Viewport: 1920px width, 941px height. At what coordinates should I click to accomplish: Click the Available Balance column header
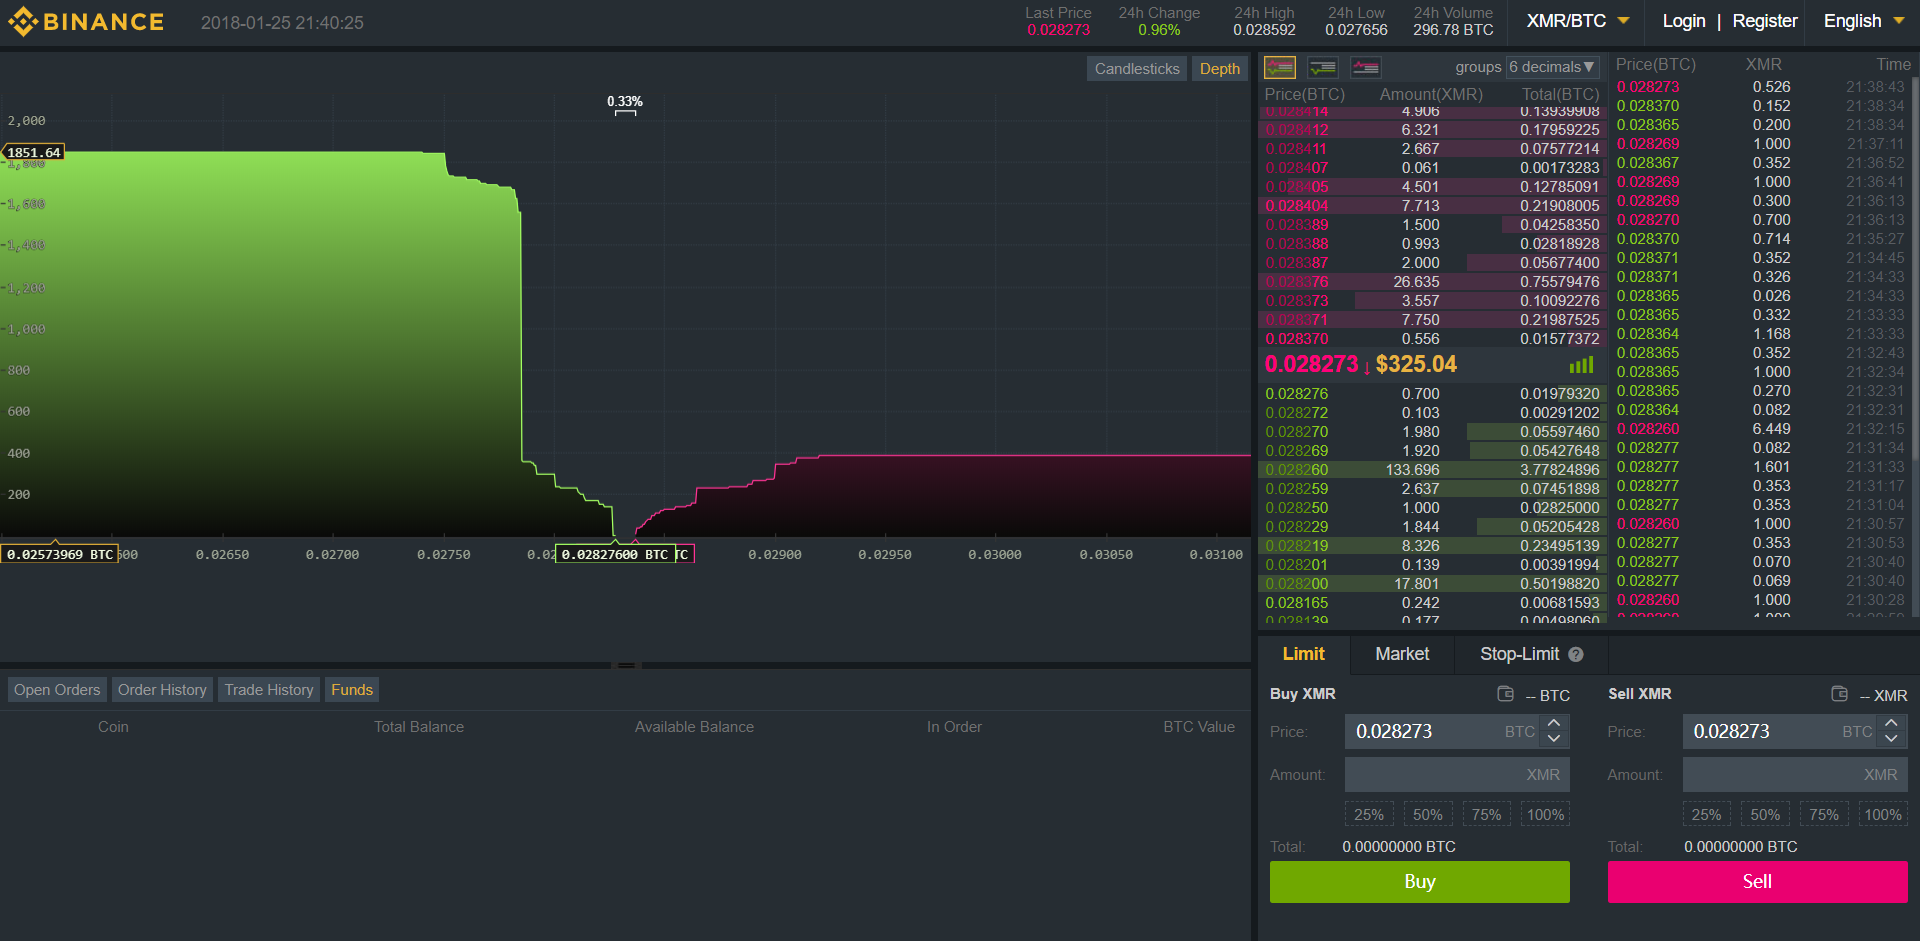(694, 727)
